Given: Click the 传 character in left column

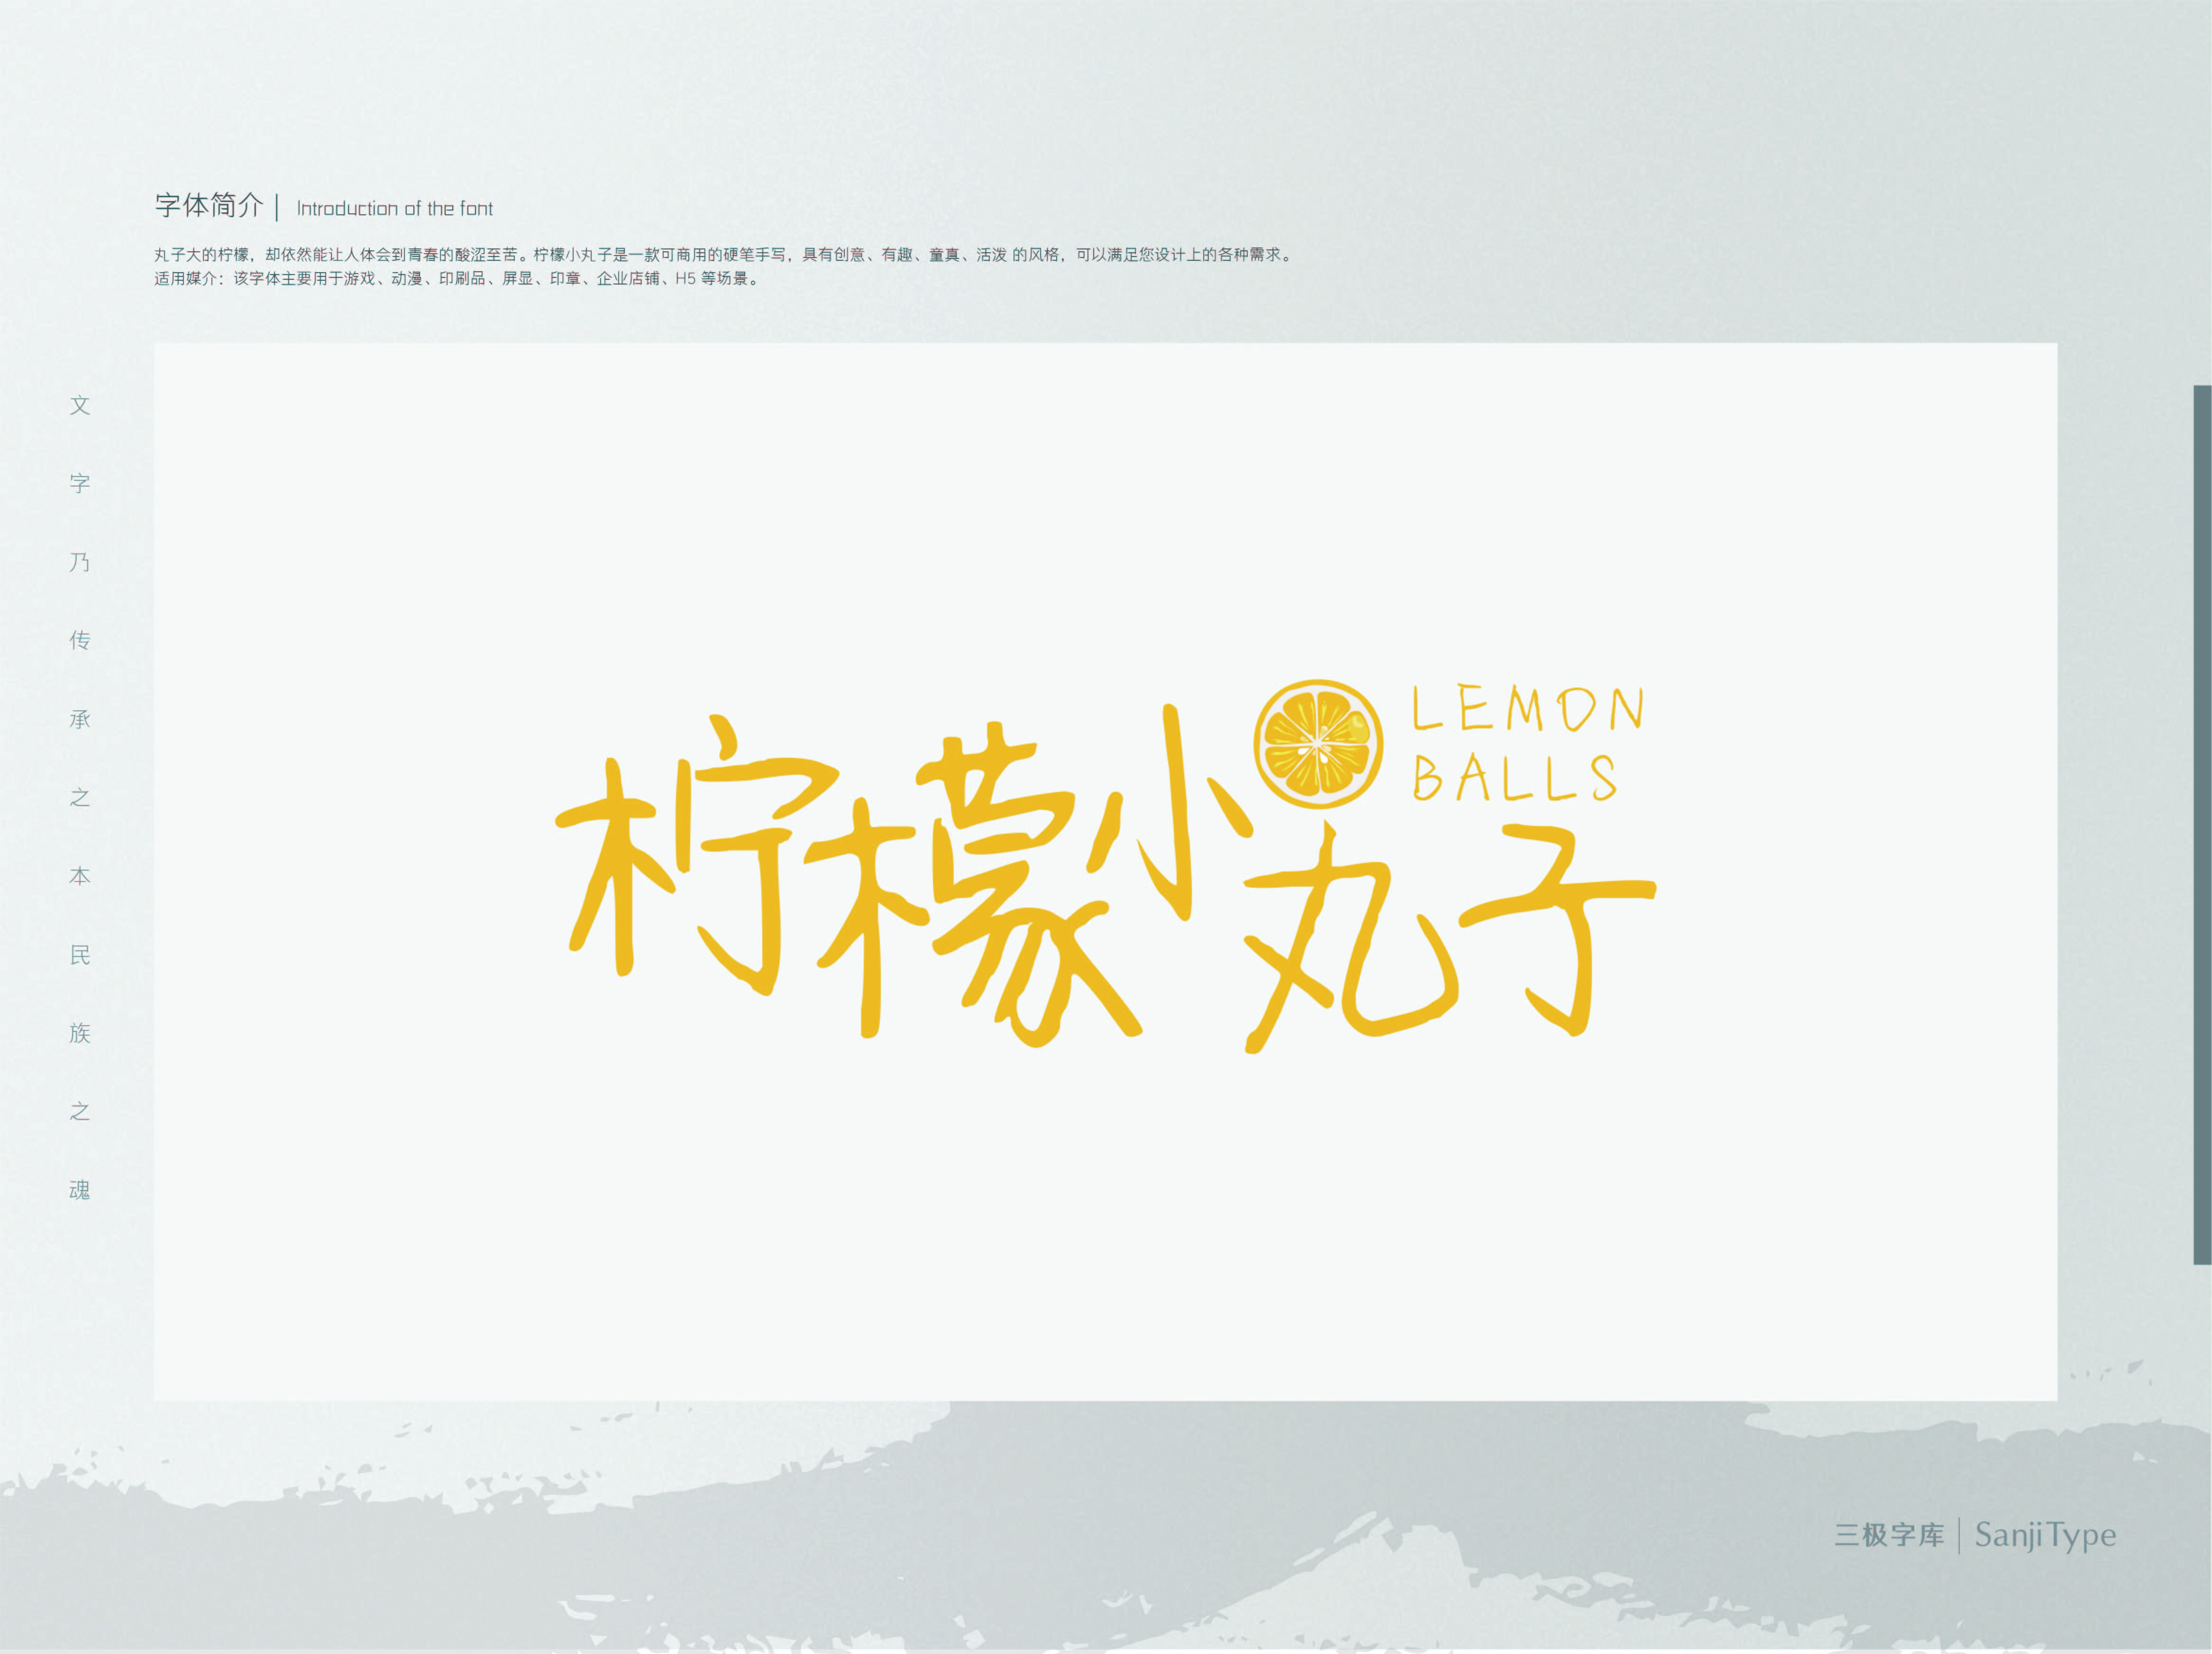Looking at the screenshot, I should pyautogui.click(x=80, y=640).
